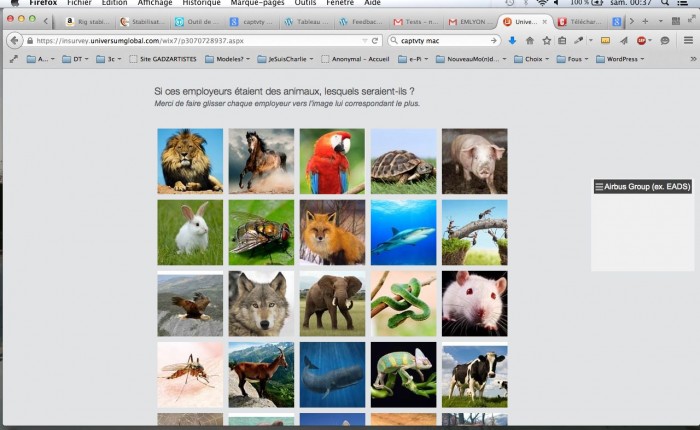700x430 pixels.
Task: Click the padlock site identity icon
Action: (x=30, y=41)
